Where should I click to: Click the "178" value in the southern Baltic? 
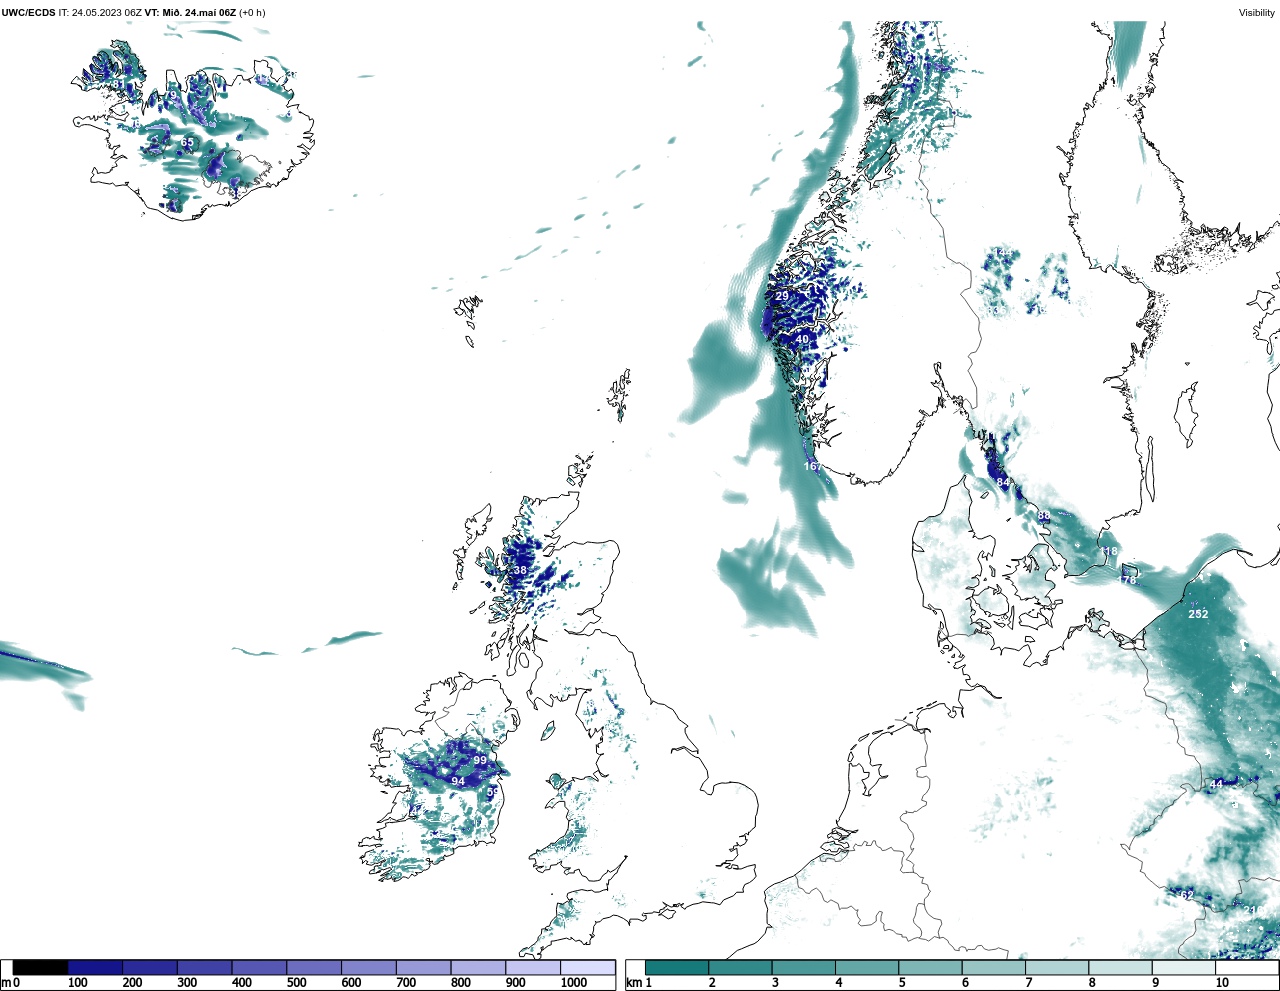pyautogui.click(x=1127, y=580)
